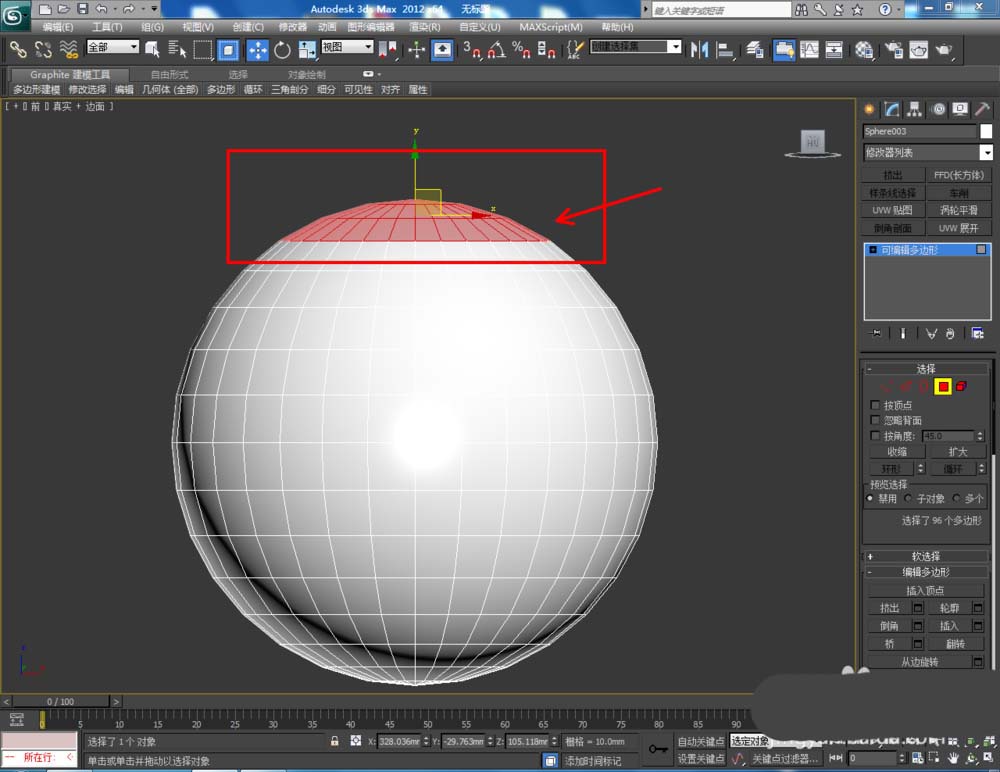Activate the Select Object tool
Screen dimensions: 1000x772
152,49
